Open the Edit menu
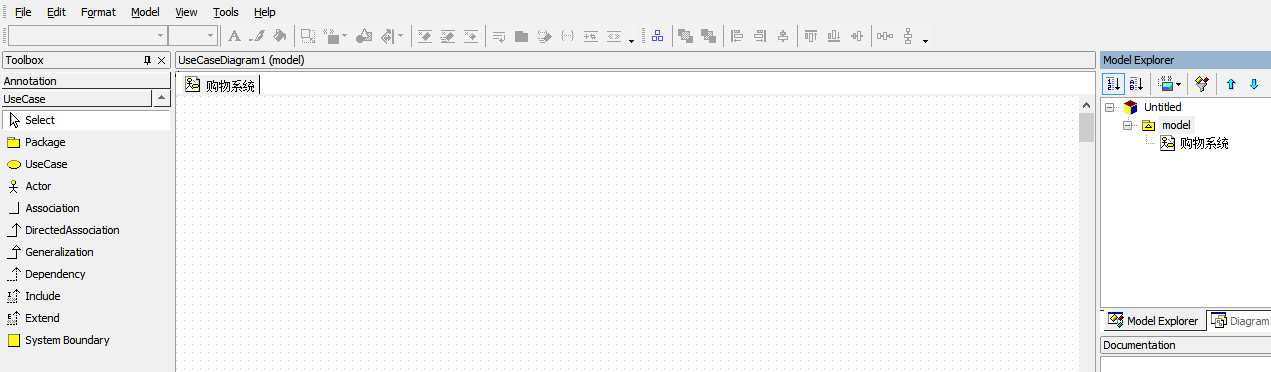This screenshot has width=1271, height=372. pos(56,12)
